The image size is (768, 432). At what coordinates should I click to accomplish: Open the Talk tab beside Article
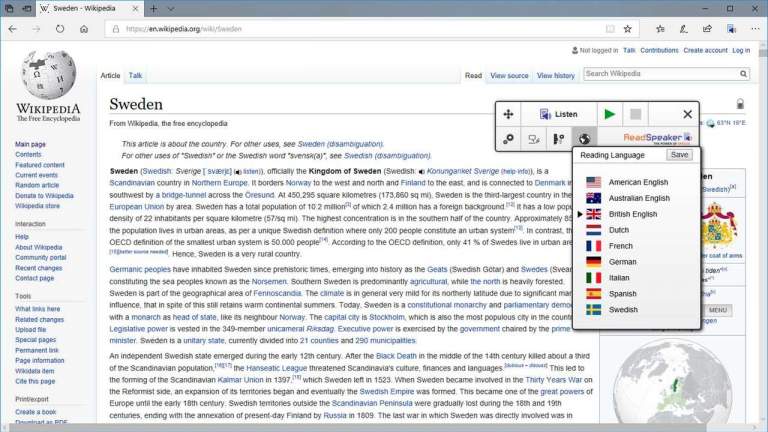[135, 75]
